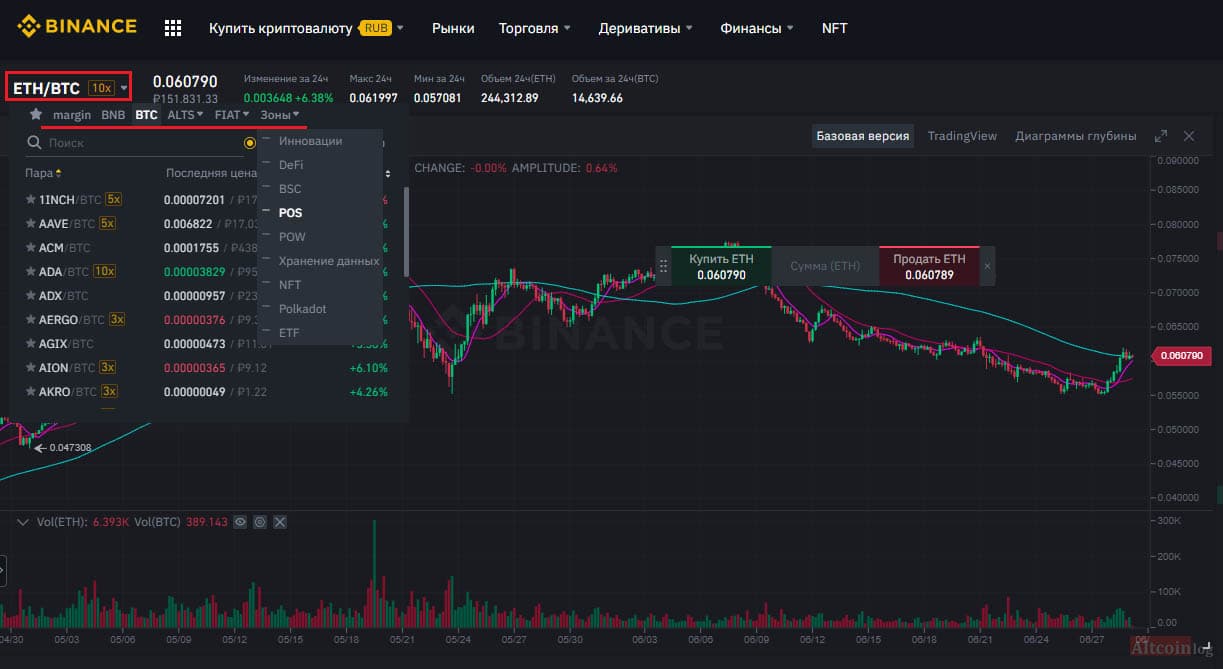
Task: Open the Деривативы menu
Action: coord(645,28)
